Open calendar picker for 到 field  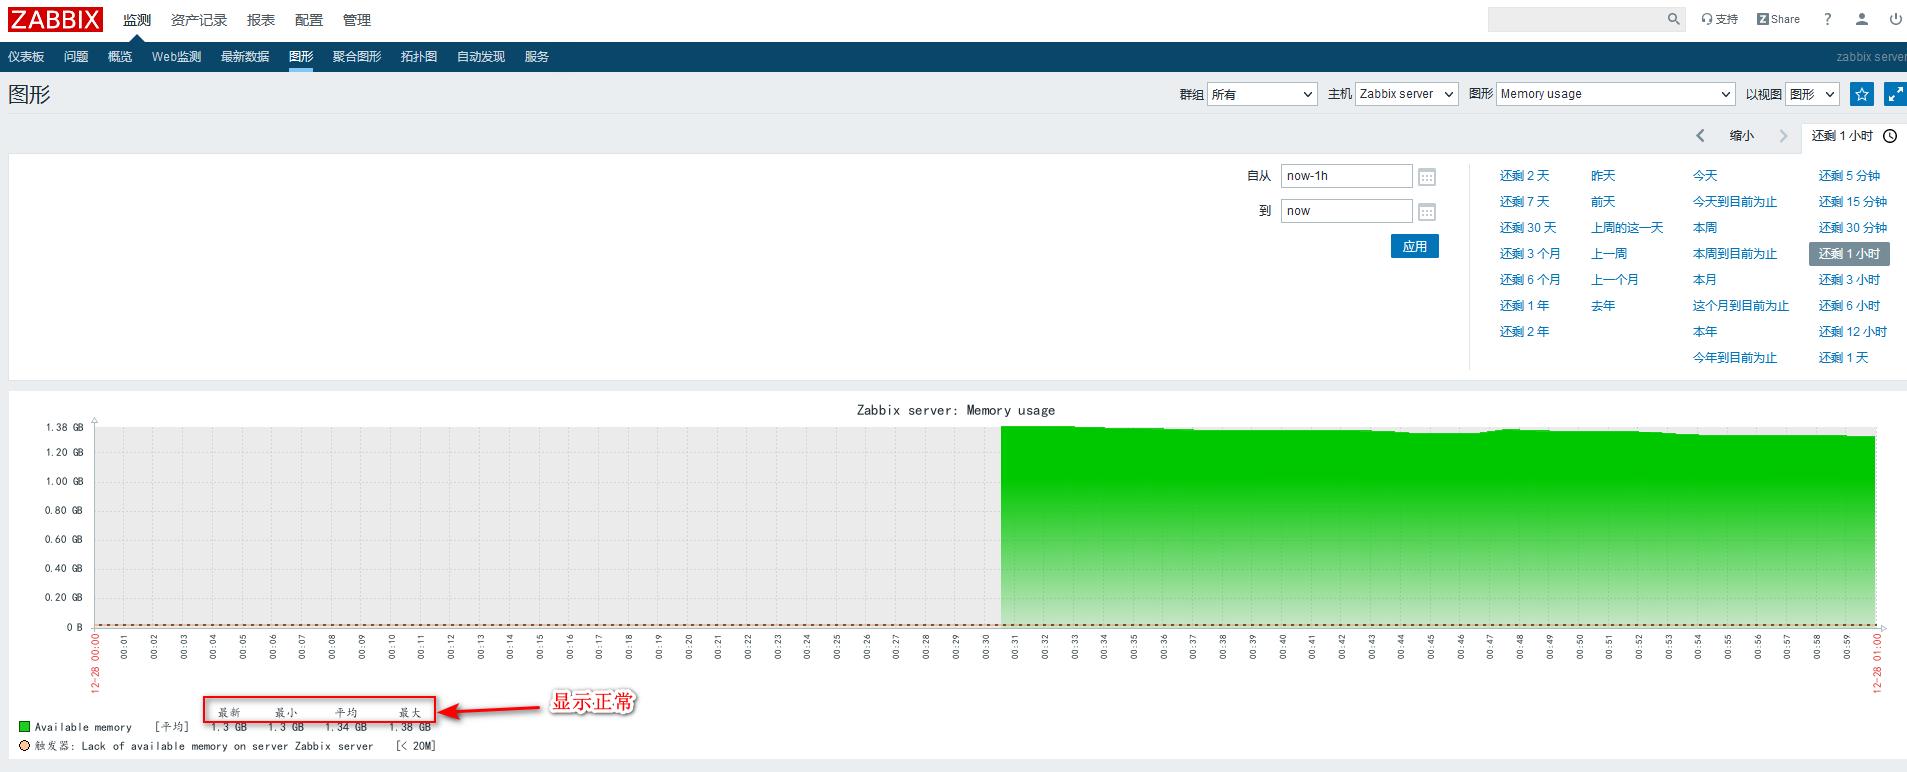tap(1427, 212)
